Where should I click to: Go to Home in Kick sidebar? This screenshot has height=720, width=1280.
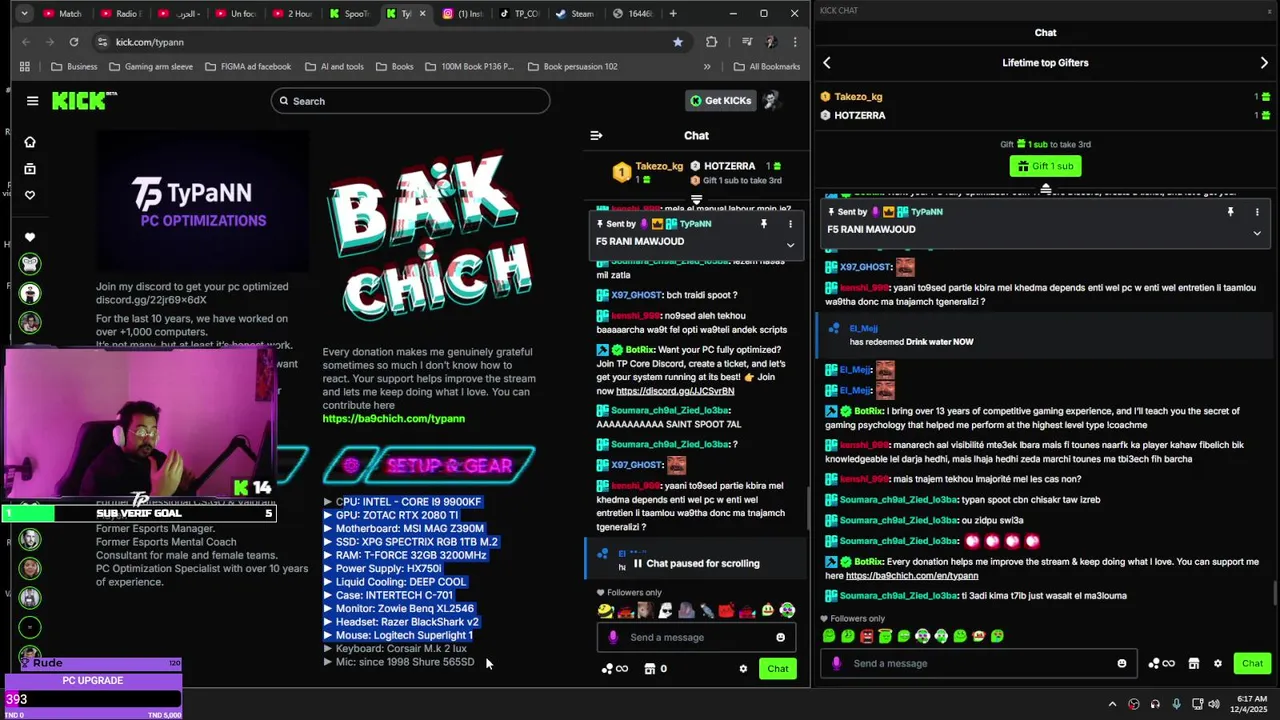30,142
